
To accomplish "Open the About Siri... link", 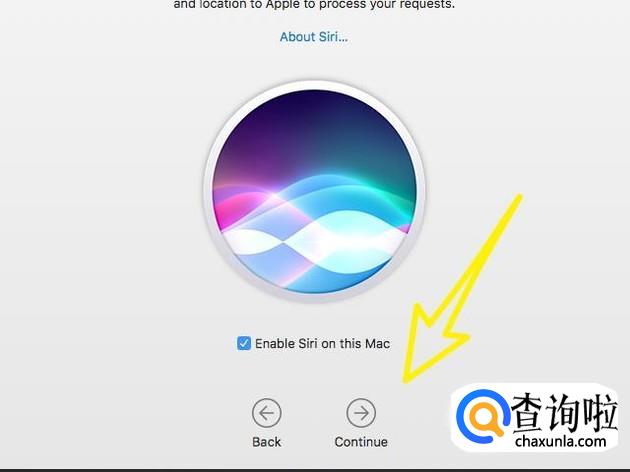I will coord(314,37).
